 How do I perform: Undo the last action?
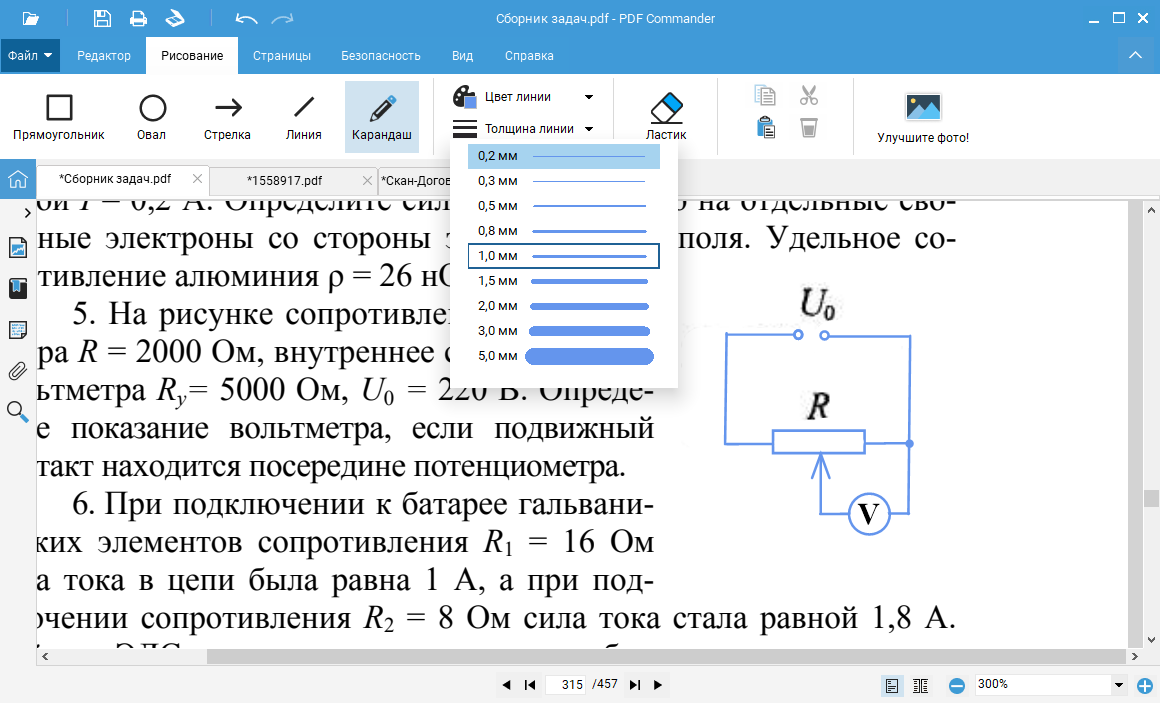tap(246, 18)
